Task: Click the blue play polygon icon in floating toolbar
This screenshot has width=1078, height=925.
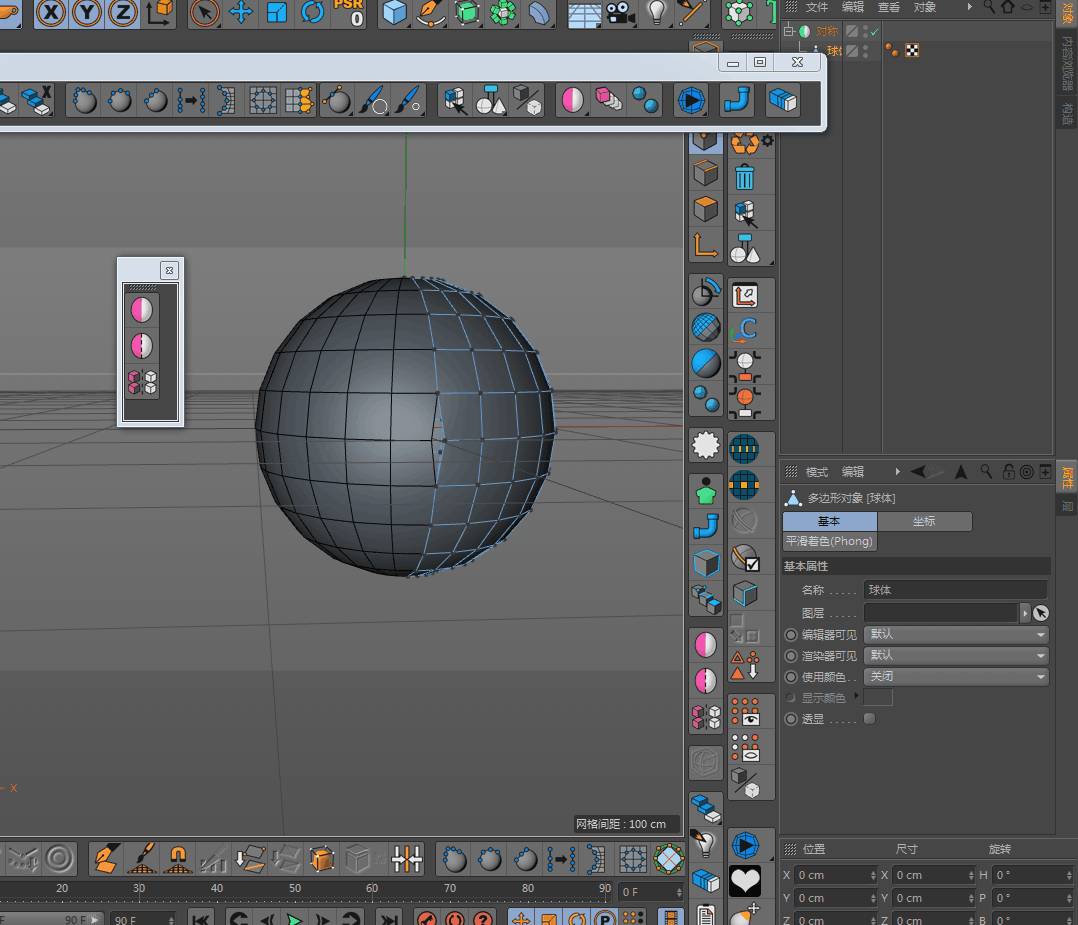Action: (691, 100)
